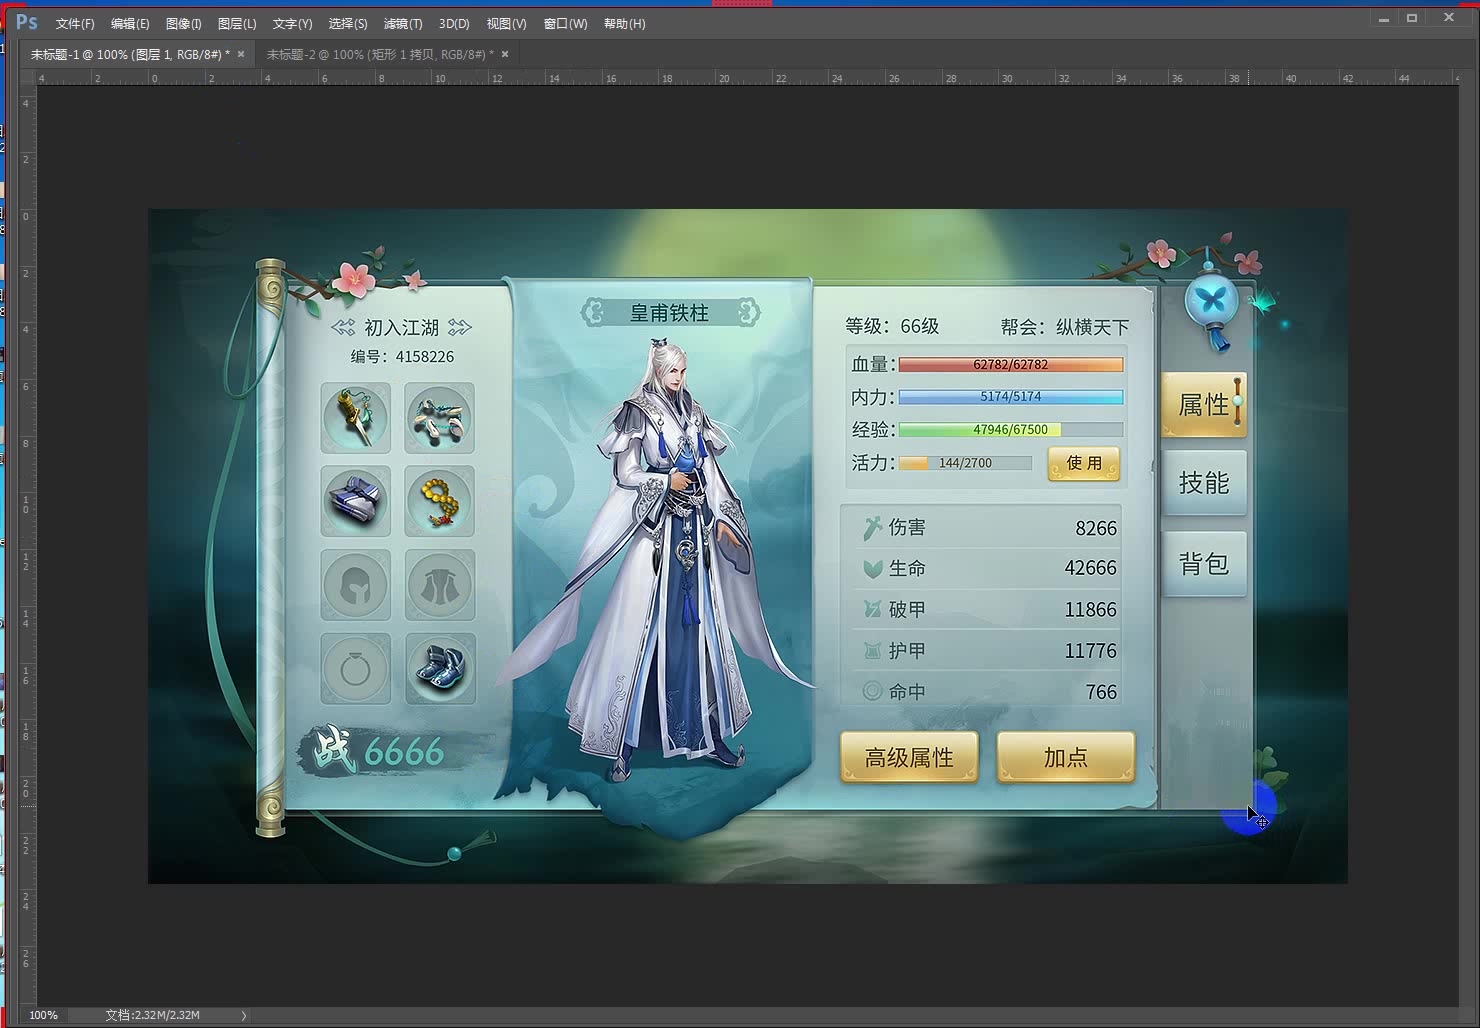Click the 护甲 value 11776
1480x1028 pixels.
coord(1090,651)
